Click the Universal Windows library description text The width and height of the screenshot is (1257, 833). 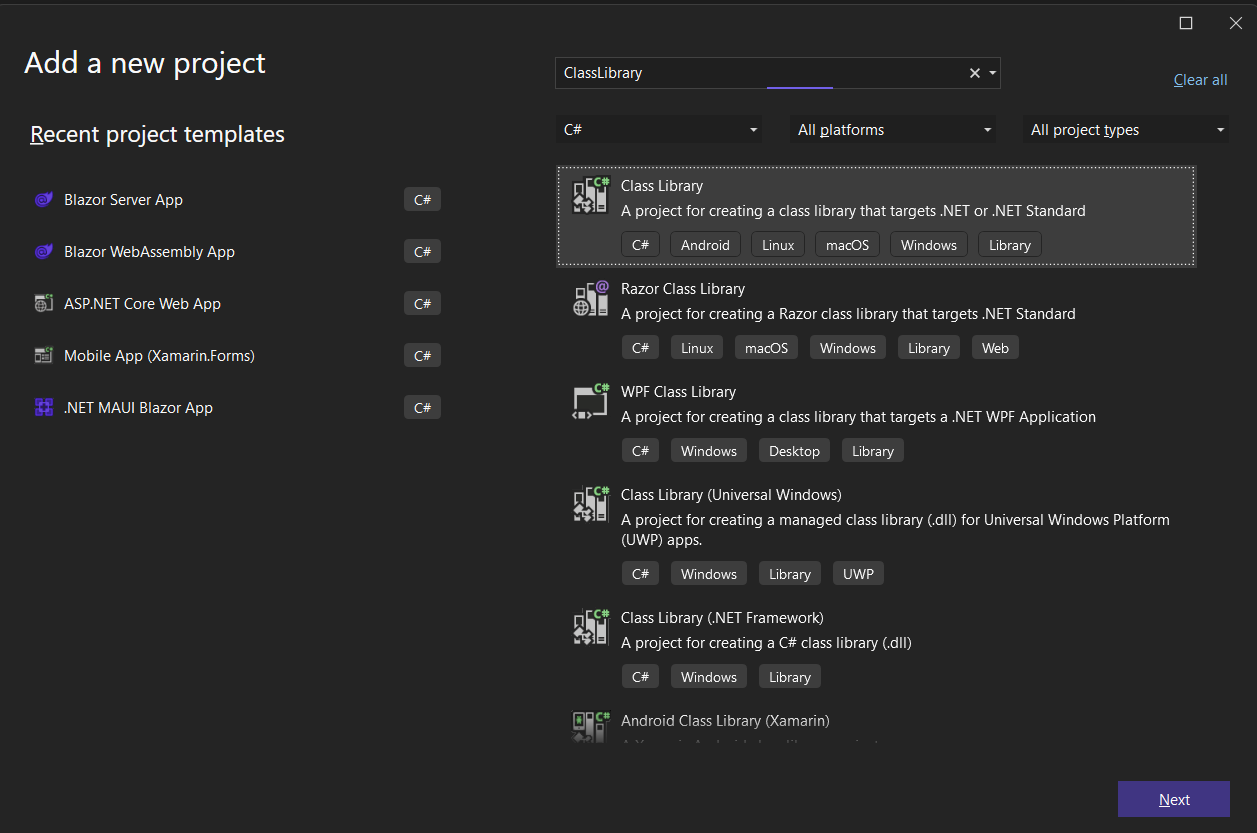pos(895,530)
